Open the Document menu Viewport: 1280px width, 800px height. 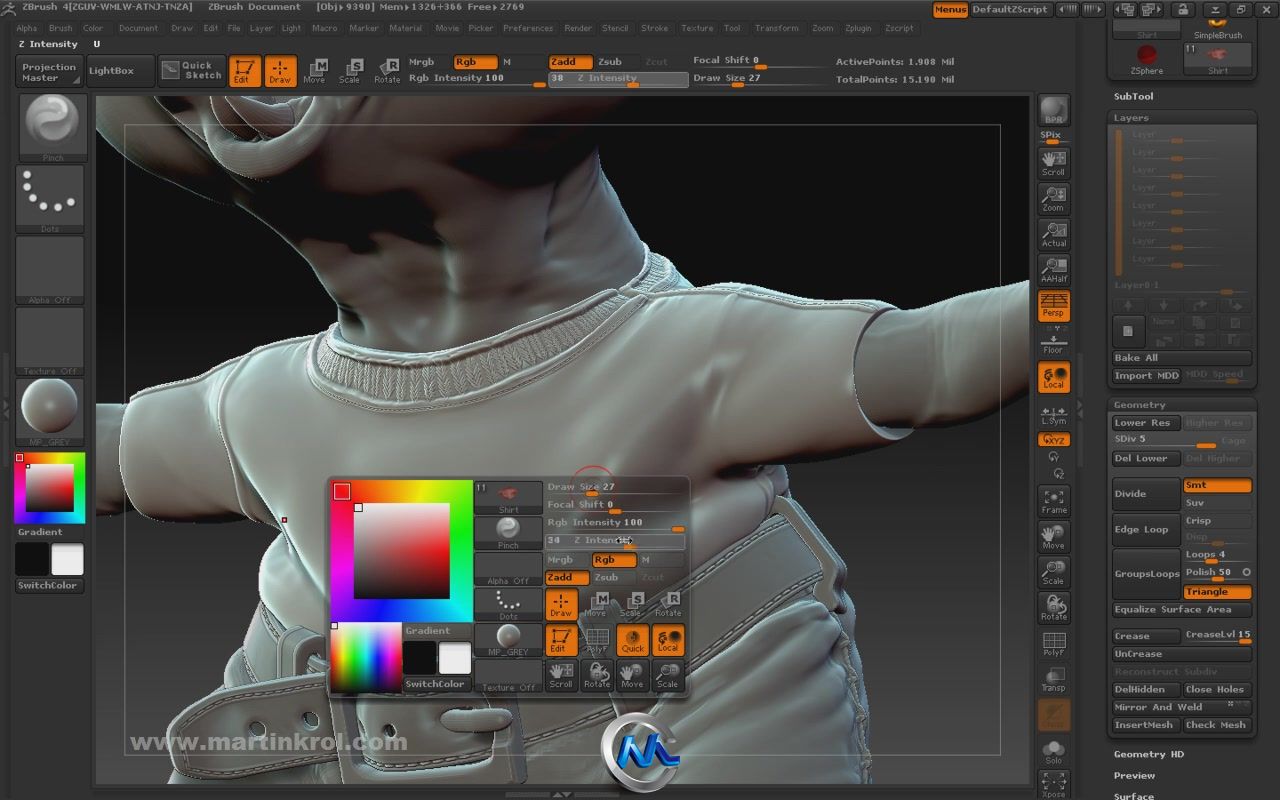(x=138, y=28)
